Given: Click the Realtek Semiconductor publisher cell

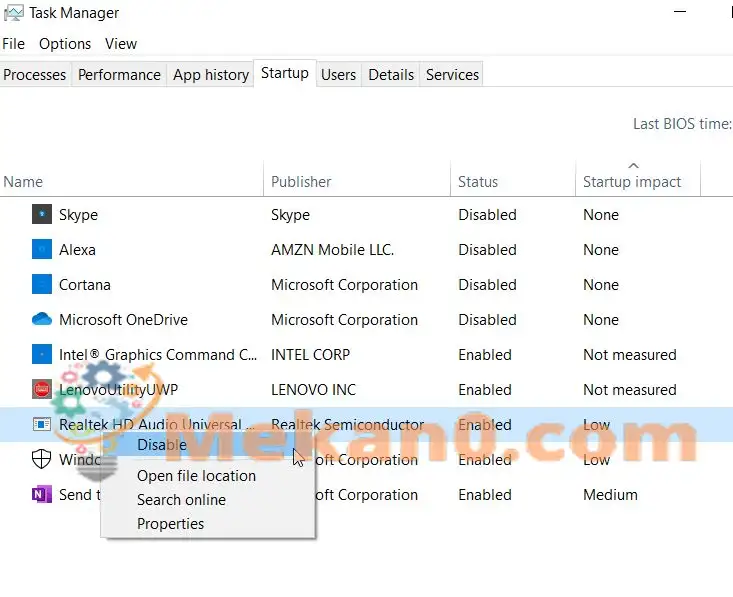Looking at the screenshot, I should coord(347,424).
